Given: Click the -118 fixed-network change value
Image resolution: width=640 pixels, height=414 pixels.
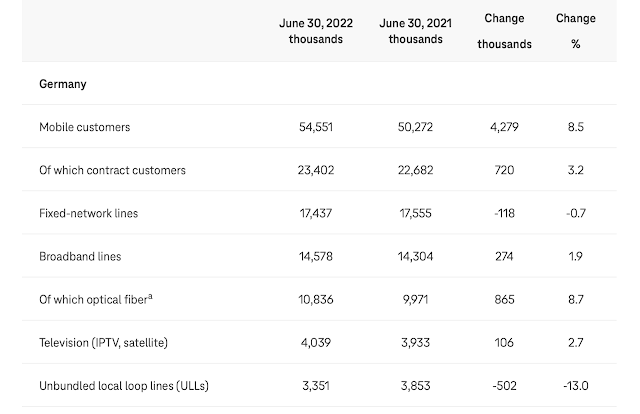Looking at the screenshot, I should pyautogui.click(x=504, y=214).
